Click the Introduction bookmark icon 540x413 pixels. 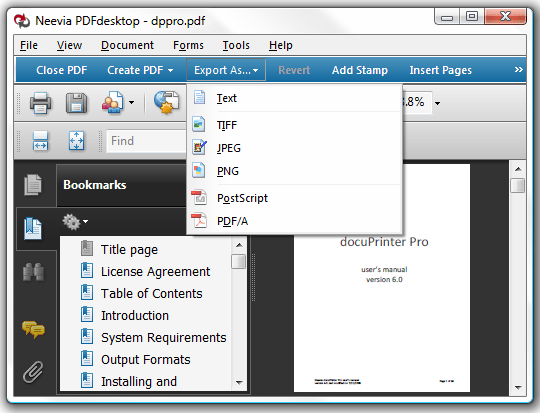[87, 314]
